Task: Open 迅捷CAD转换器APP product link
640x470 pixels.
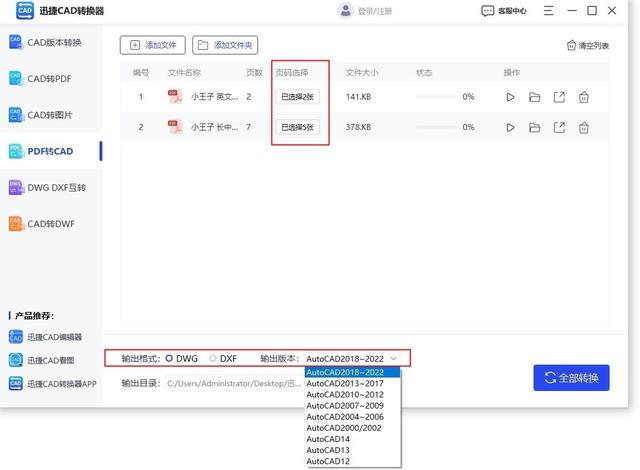Action: [x=53, y=384]
